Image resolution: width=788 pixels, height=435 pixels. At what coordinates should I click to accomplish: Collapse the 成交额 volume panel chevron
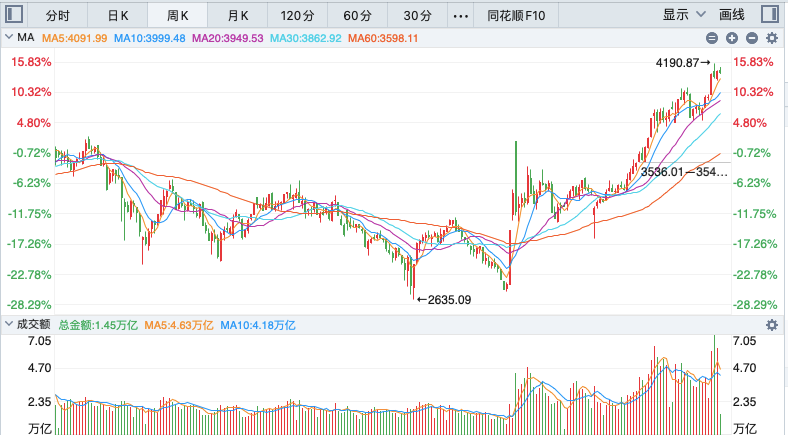tap(9, 325)
